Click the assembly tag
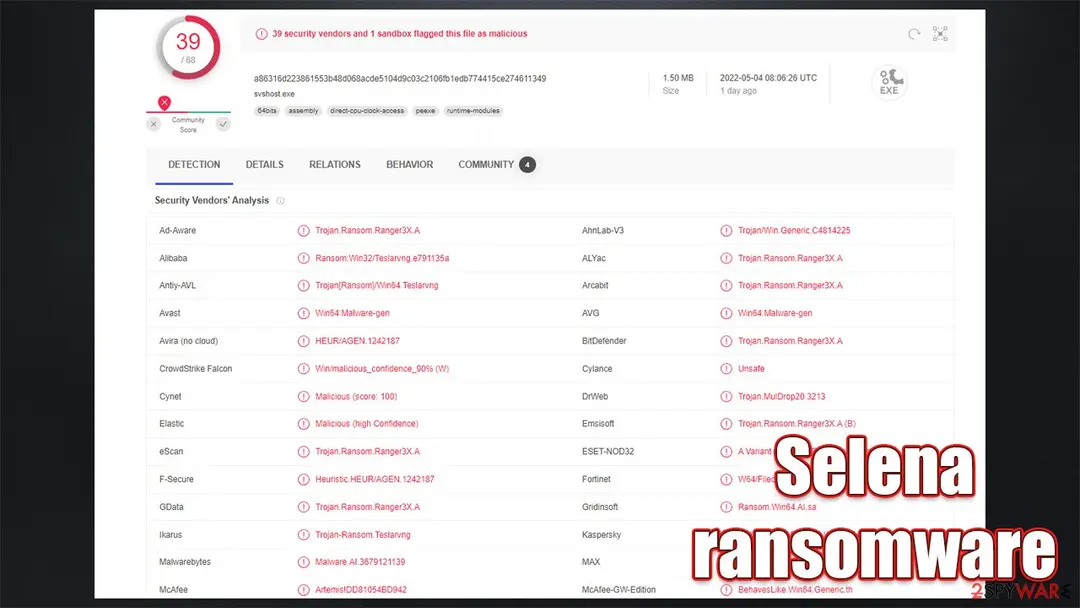 [303, 111]
